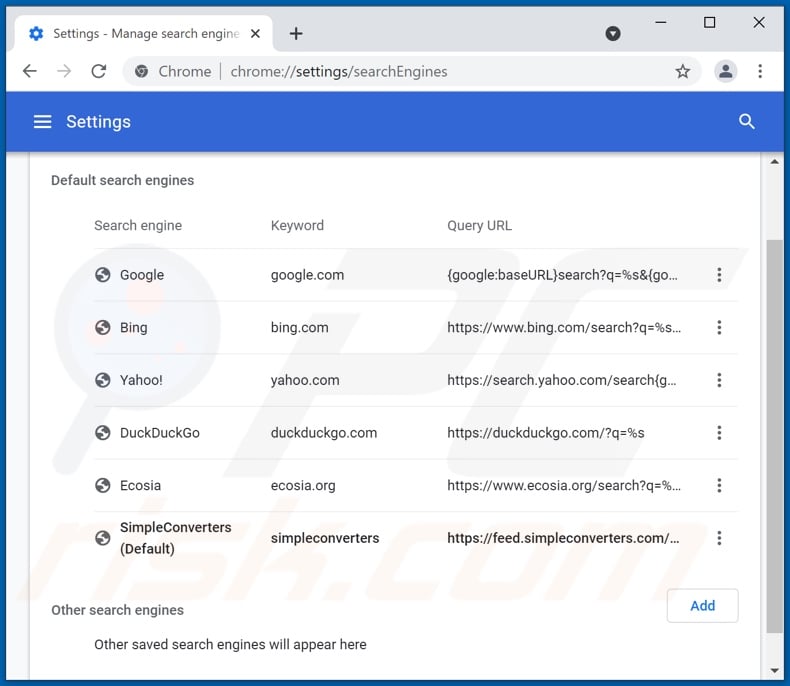Open more actions for Google
Viewport: 790px width, 686px height.
tap(719, 275)
